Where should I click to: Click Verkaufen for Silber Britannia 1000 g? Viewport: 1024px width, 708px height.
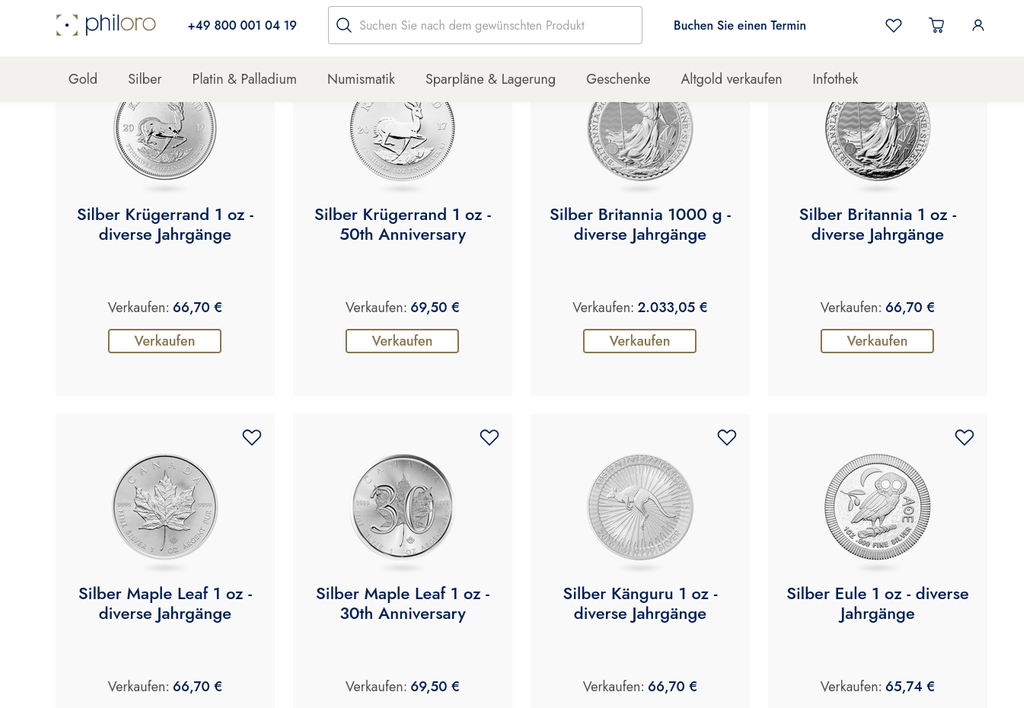(640, 341)
